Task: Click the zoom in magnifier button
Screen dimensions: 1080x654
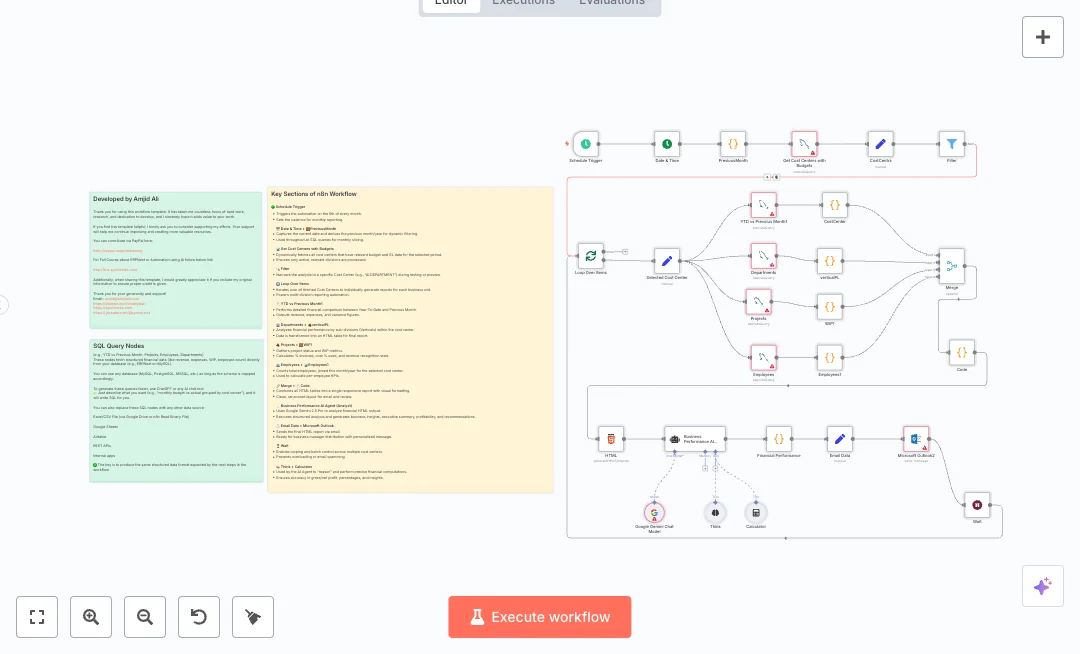Action: pos(91,617)
